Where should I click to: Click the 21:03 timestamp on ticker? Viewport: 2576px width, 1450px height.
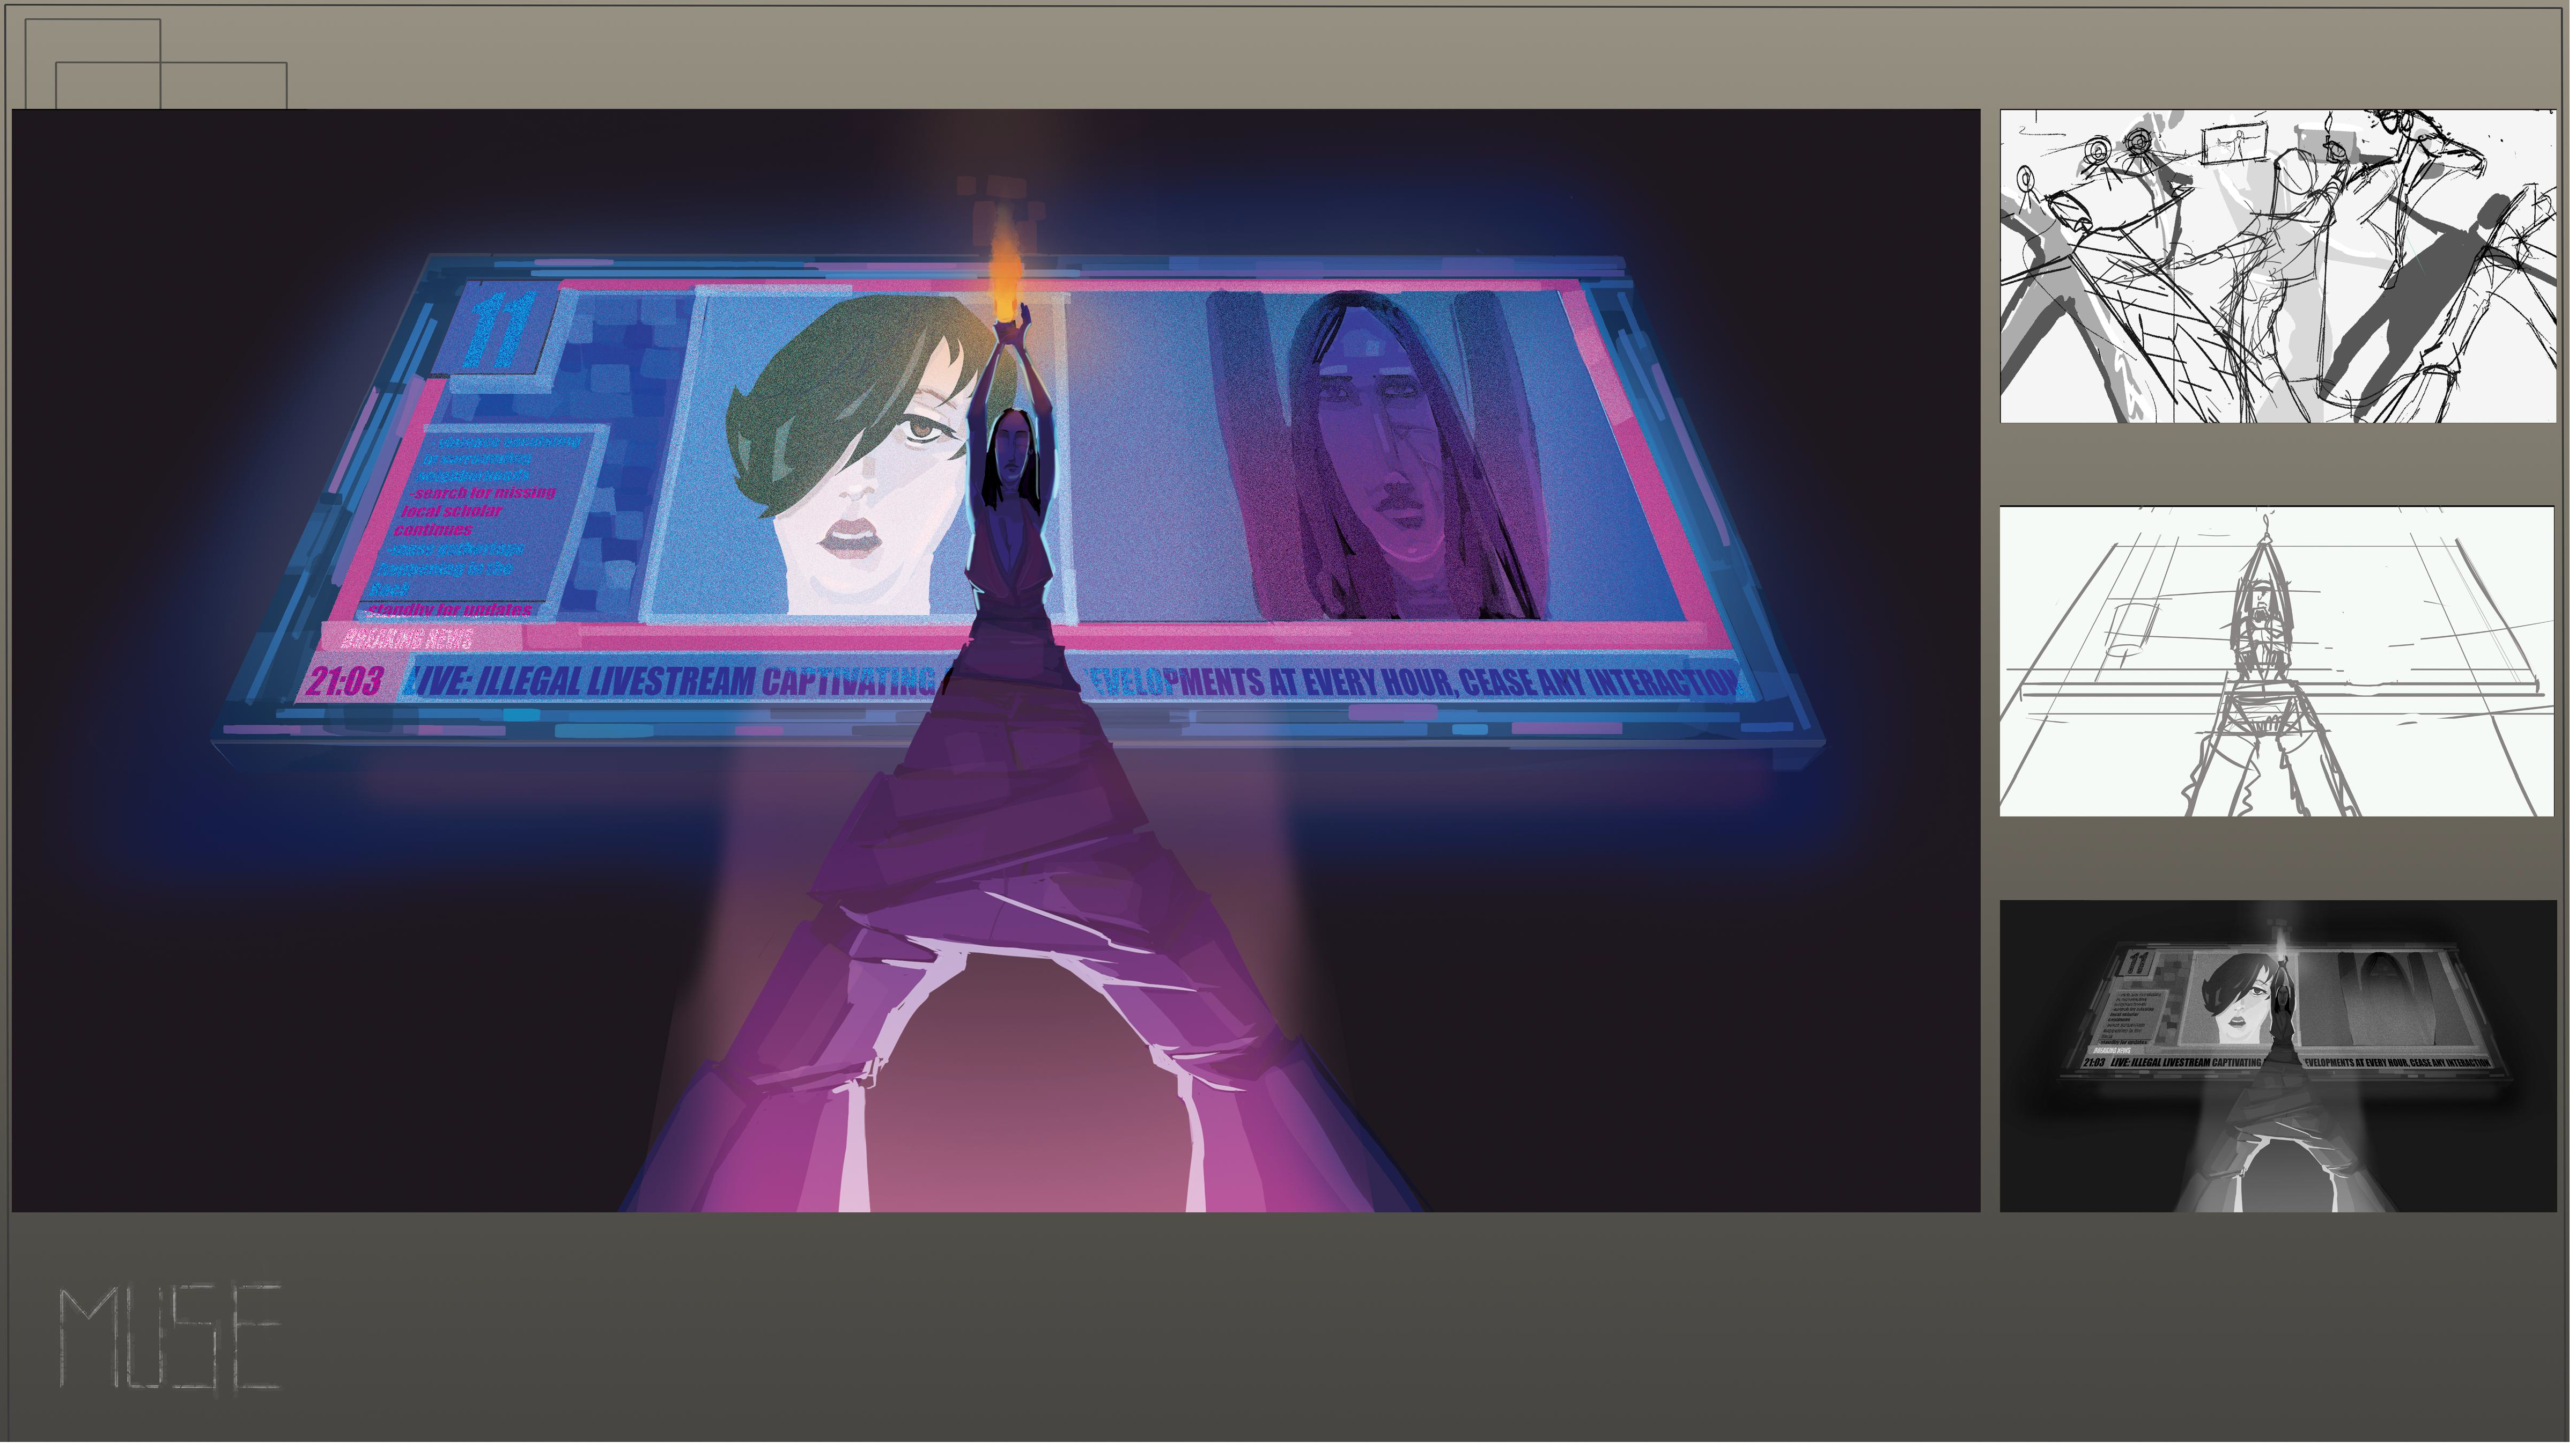click(x=345, y=683)
